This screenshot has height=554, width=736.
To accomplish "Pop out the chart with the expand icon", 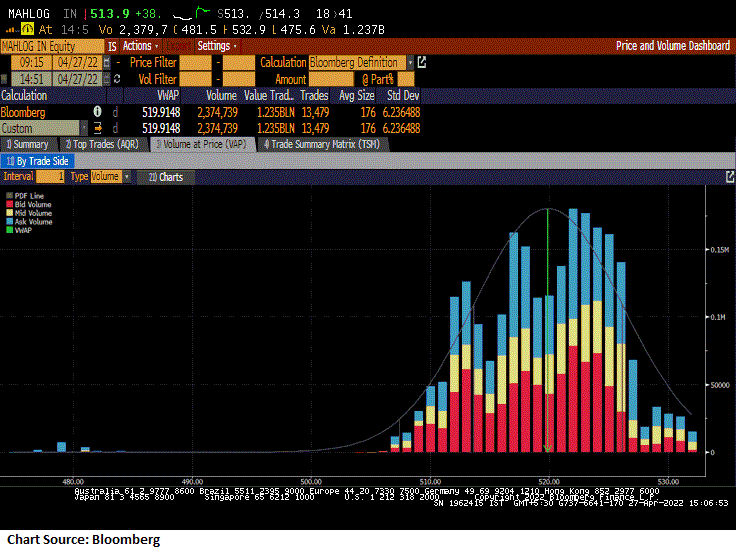I will coord(729,176).
